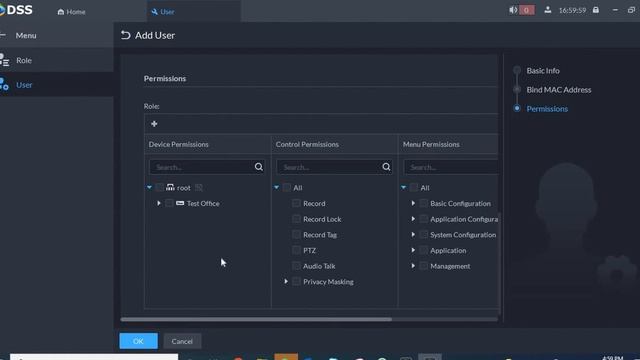Expand the Basic Configuration node
The height and width of the screenshot is (360, 640).
[413, 203]
